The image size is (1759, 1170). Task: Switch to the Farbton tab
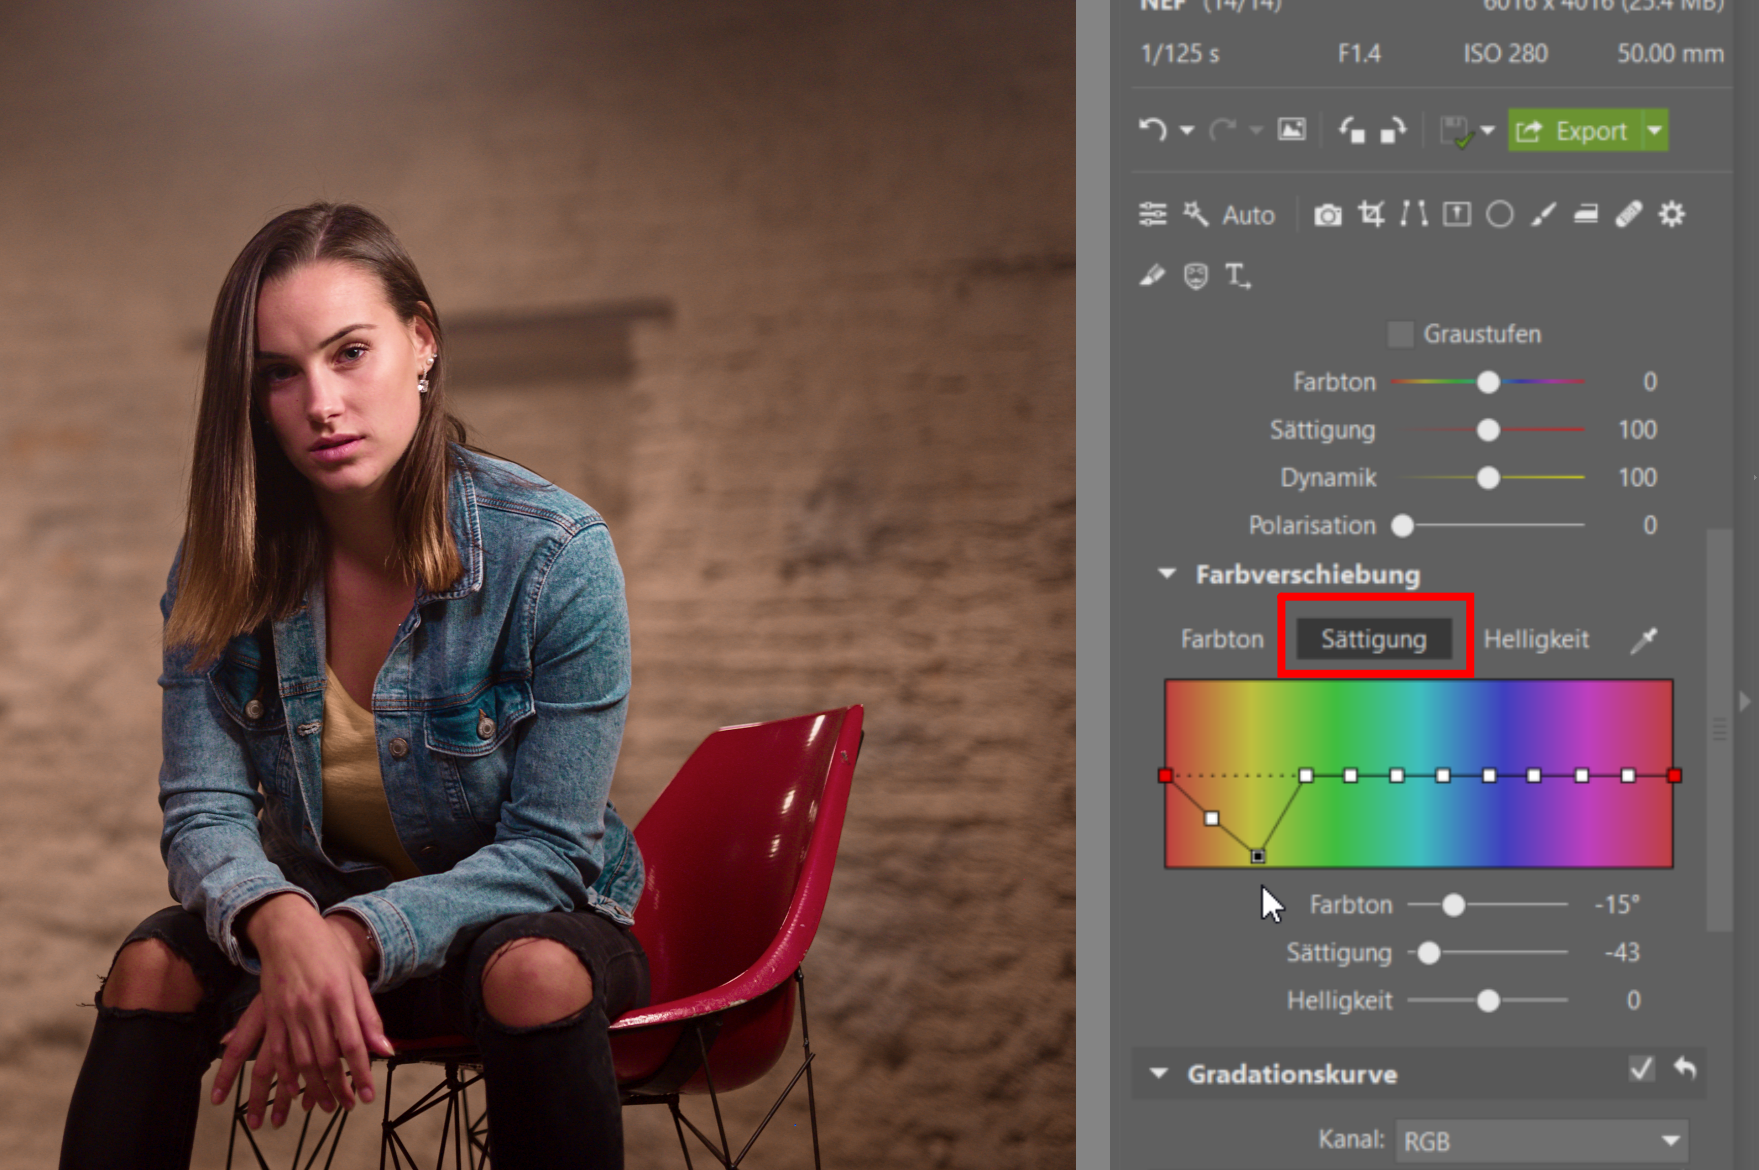tap(1222, 639)
